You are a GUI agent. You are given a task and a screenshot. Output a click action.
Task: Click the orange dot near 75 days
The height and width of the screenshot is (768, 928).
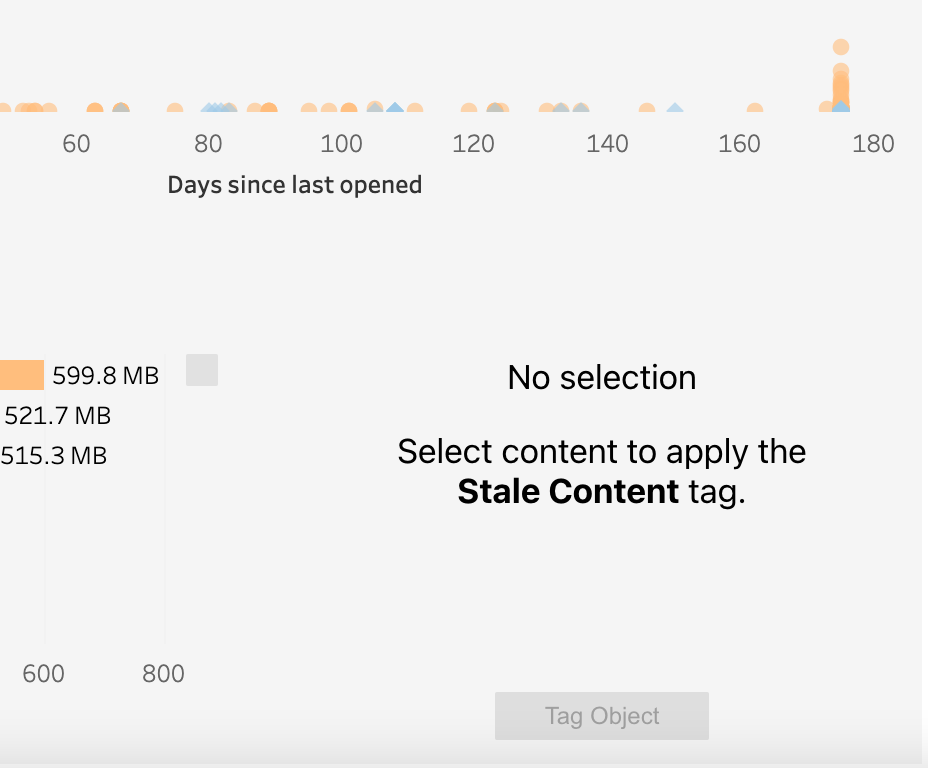[x=175, y=111]
